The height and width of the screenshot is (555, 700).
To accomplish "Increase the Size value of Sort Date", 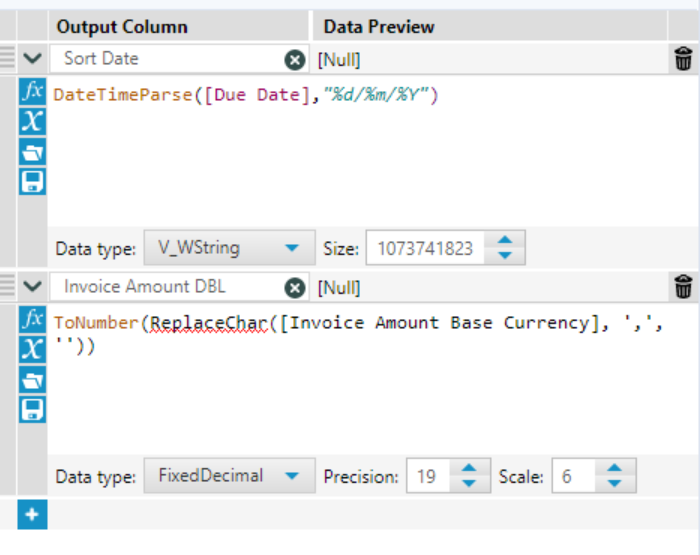I will pos(505,240).
